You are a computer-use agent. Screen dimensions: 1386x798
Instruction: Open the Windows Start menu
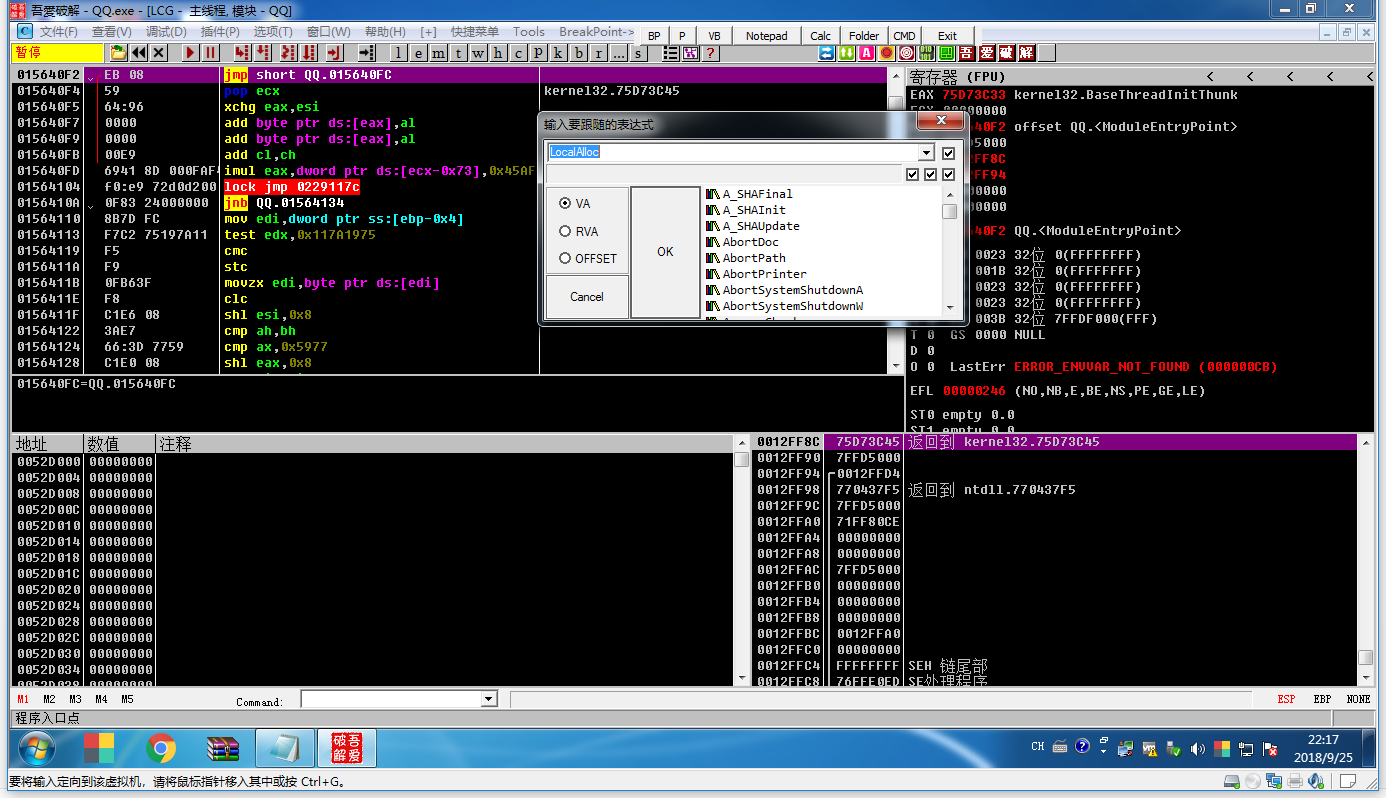[37, 748]
